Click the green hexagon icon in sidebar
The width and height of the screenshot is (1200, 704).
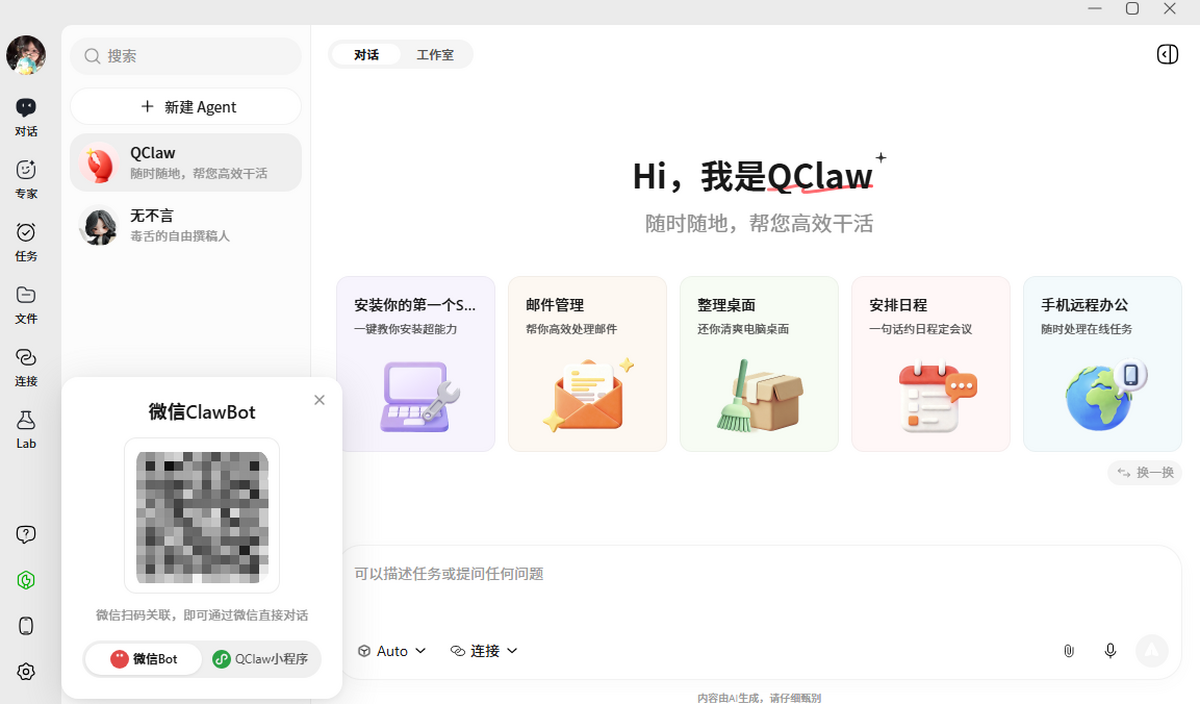click(26, 580)
